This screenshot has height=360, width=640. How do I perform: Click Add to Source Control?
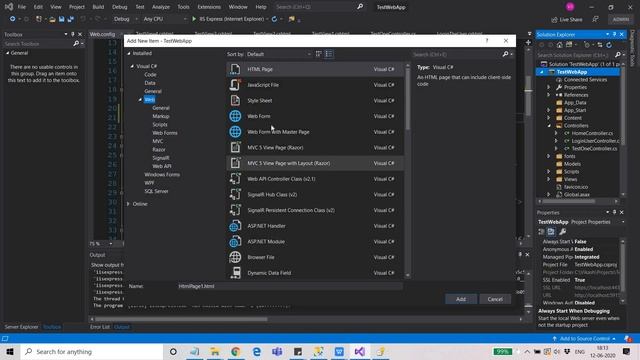click(584, 338)
